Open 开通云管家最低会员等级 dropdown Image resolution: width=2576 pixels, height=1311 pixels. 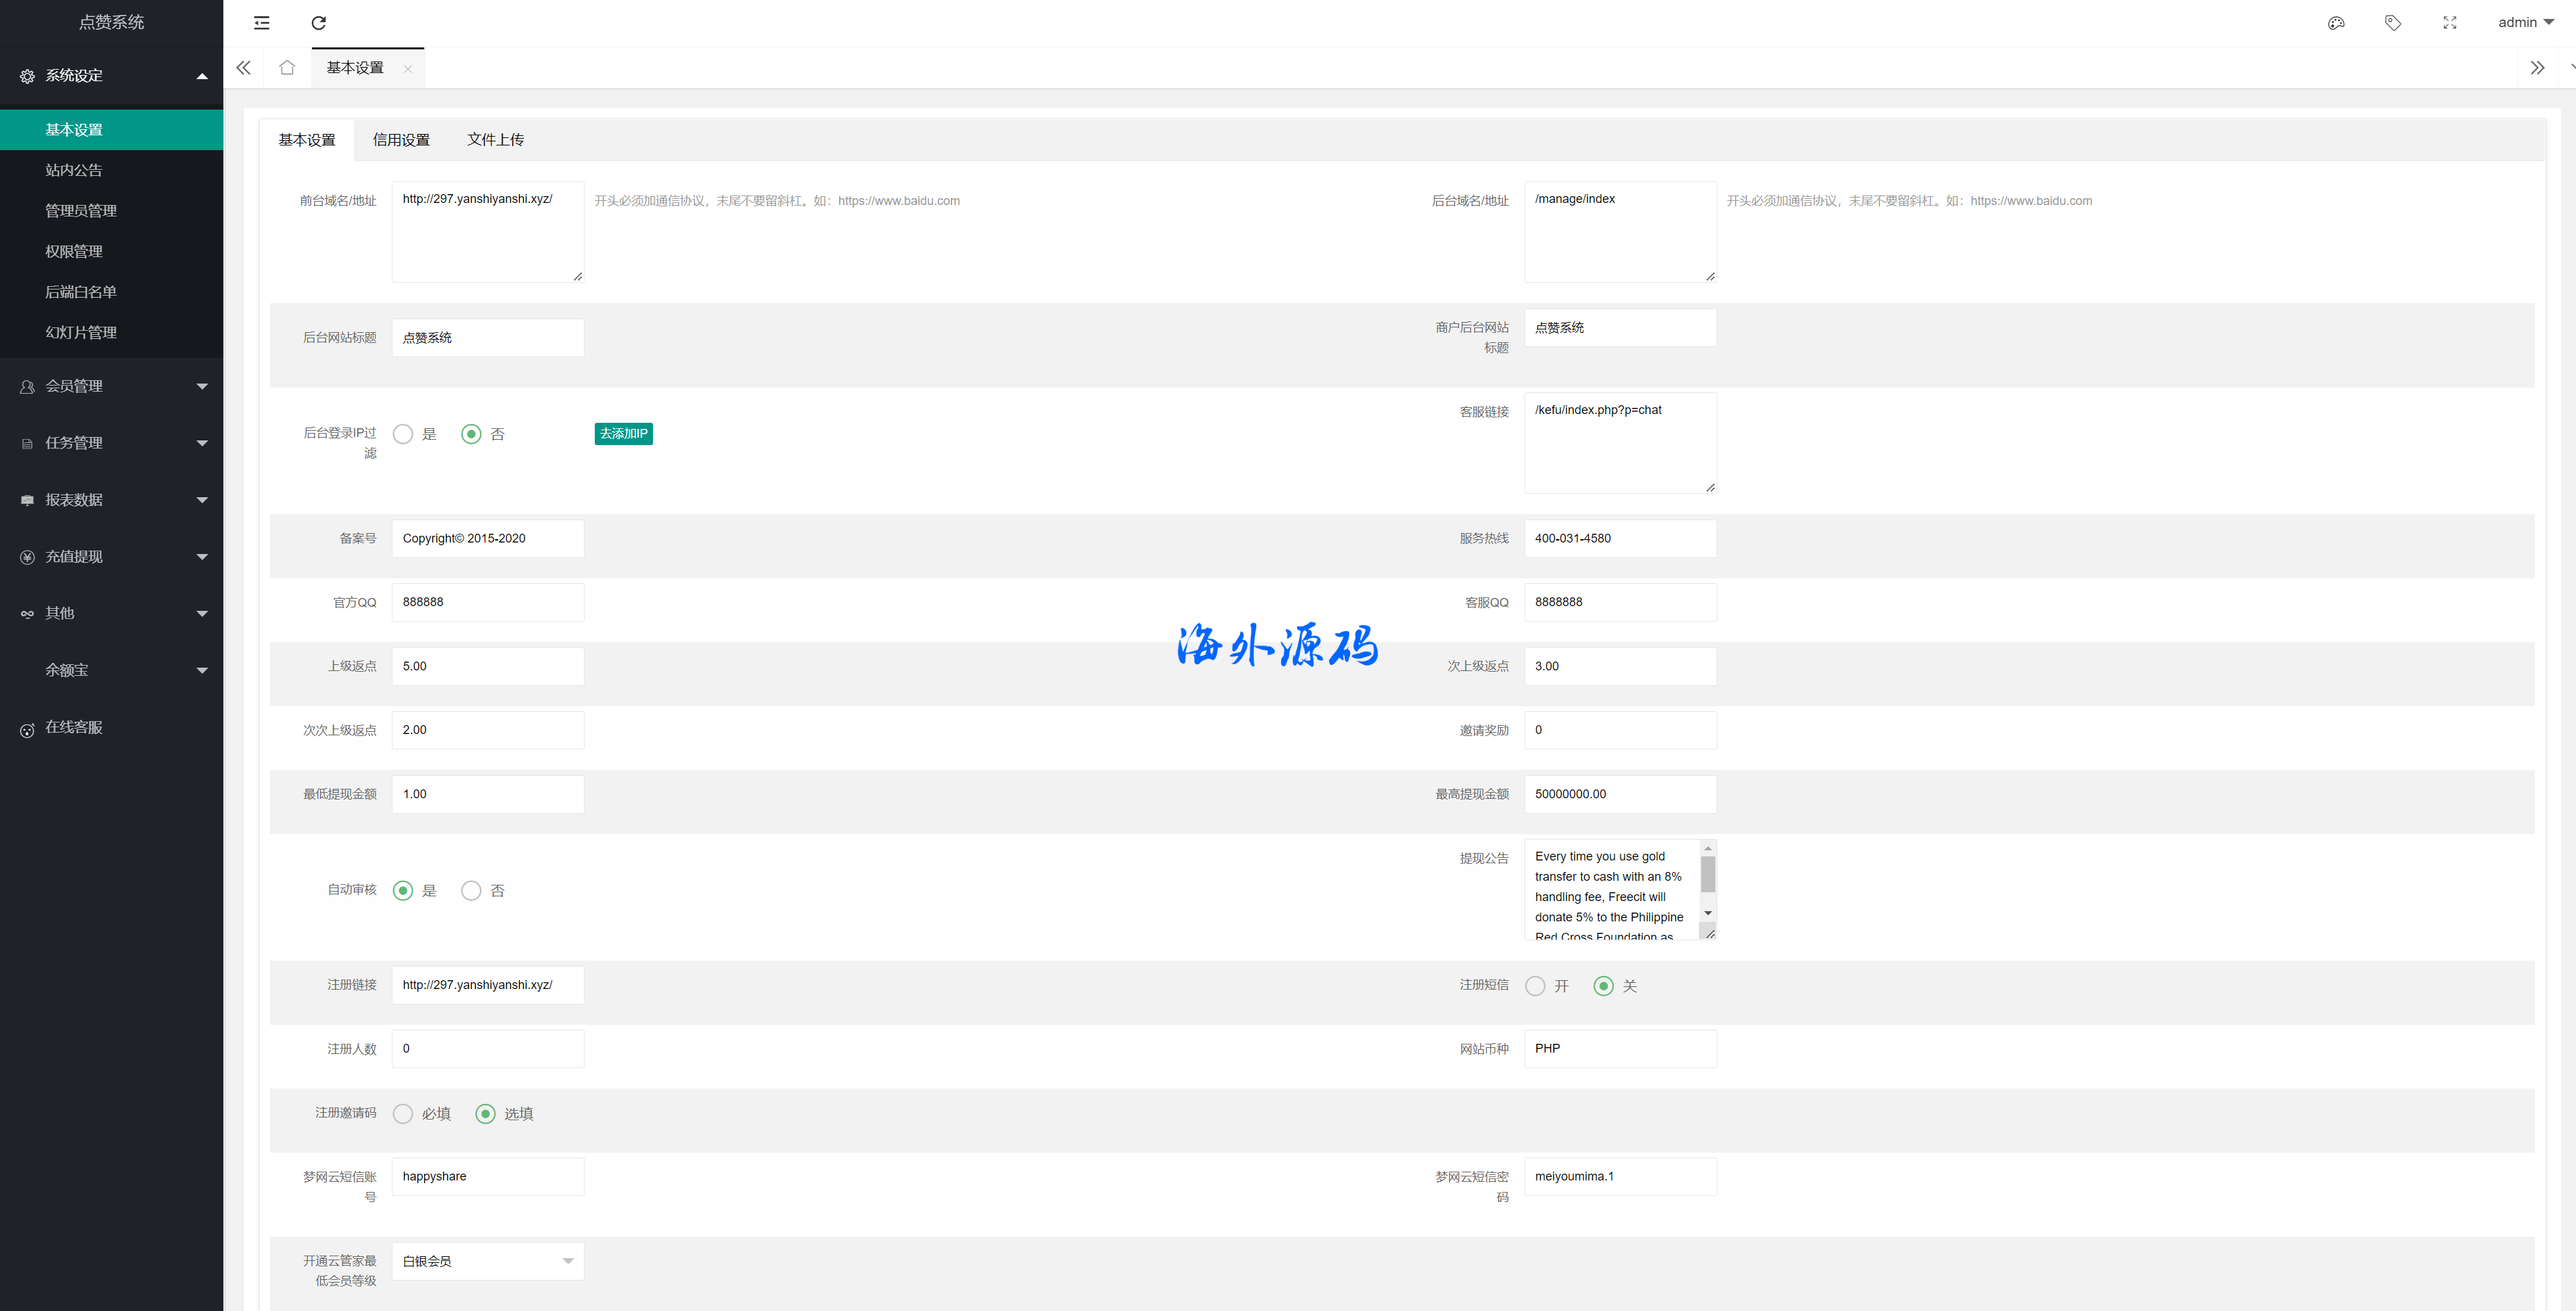click(487, 1261)
